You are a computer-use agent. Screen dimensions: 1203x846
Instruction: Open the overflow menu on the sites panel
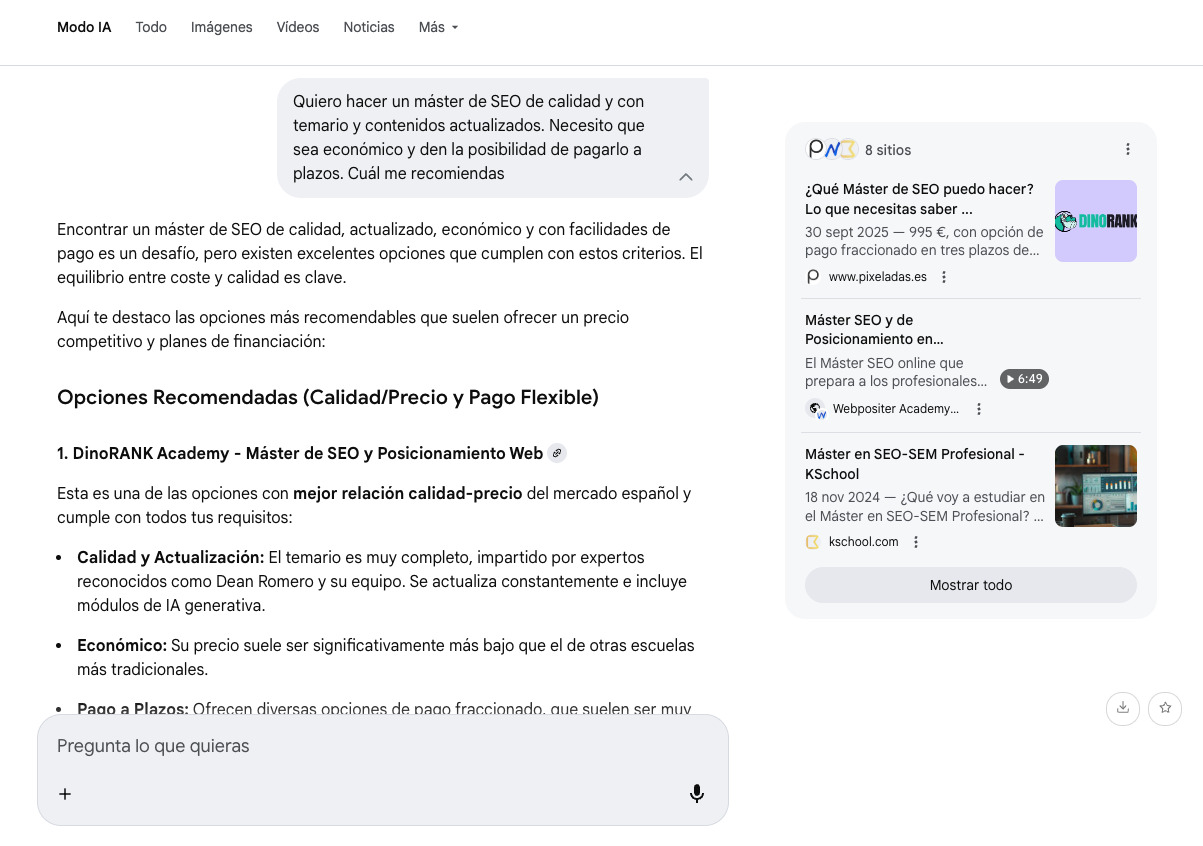(x=1128, y=148)
